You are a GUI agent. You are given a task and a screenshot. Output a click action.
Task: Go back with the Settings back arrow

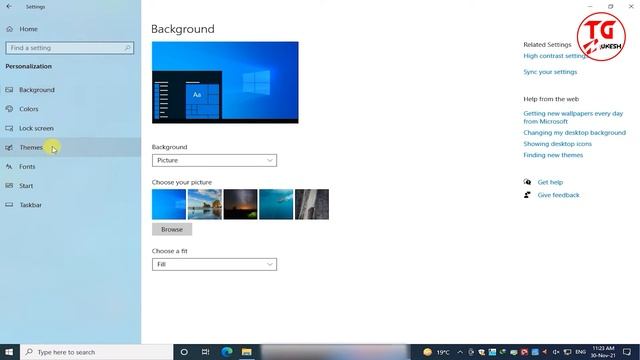pyautogui.click(x=9, y=7)
